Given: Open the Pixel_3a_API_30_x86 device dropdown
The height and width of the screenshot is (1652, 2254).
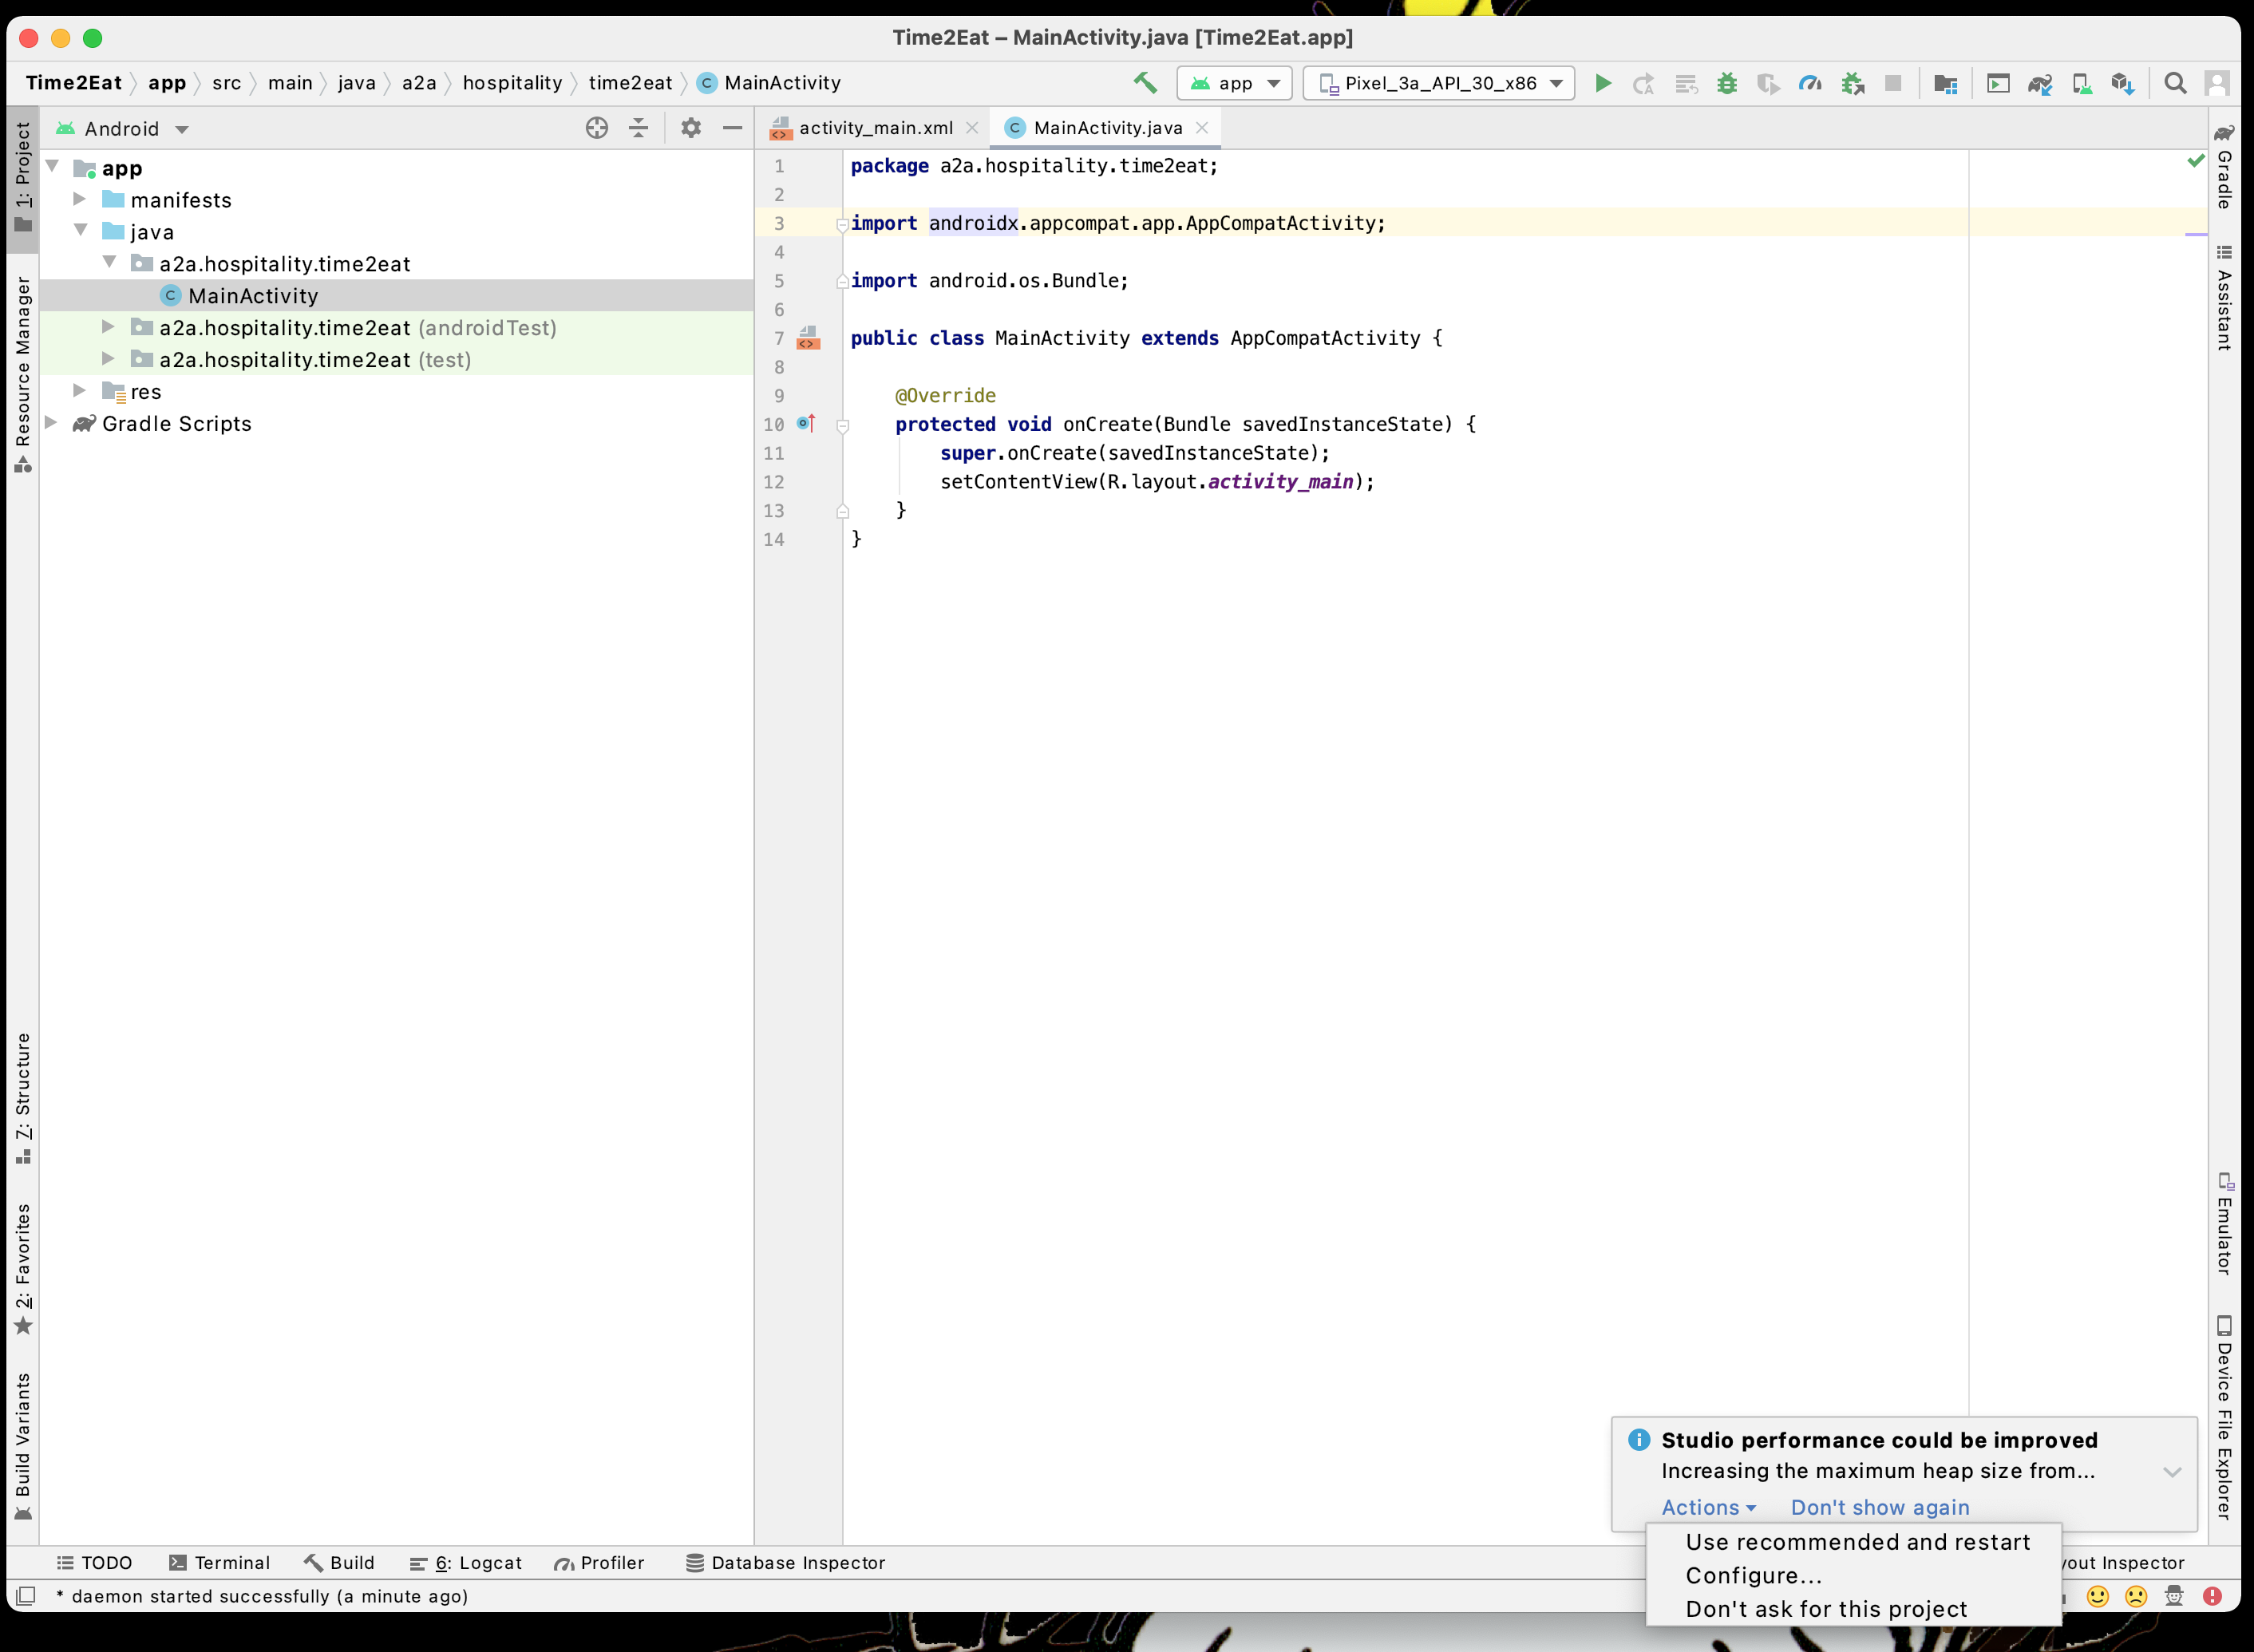Looking at the screenshot, I should pyautogui.click(x=1440, y=83).
